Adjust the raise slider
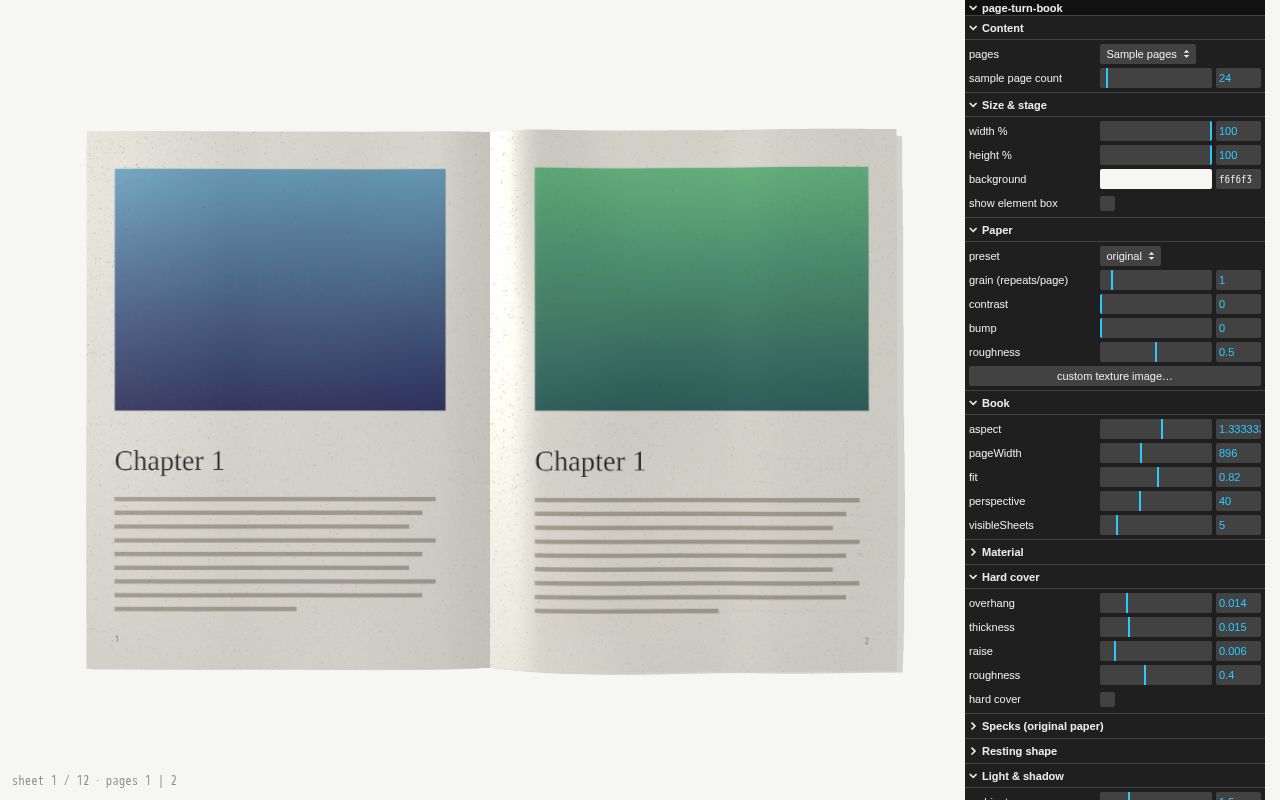 1156,651
